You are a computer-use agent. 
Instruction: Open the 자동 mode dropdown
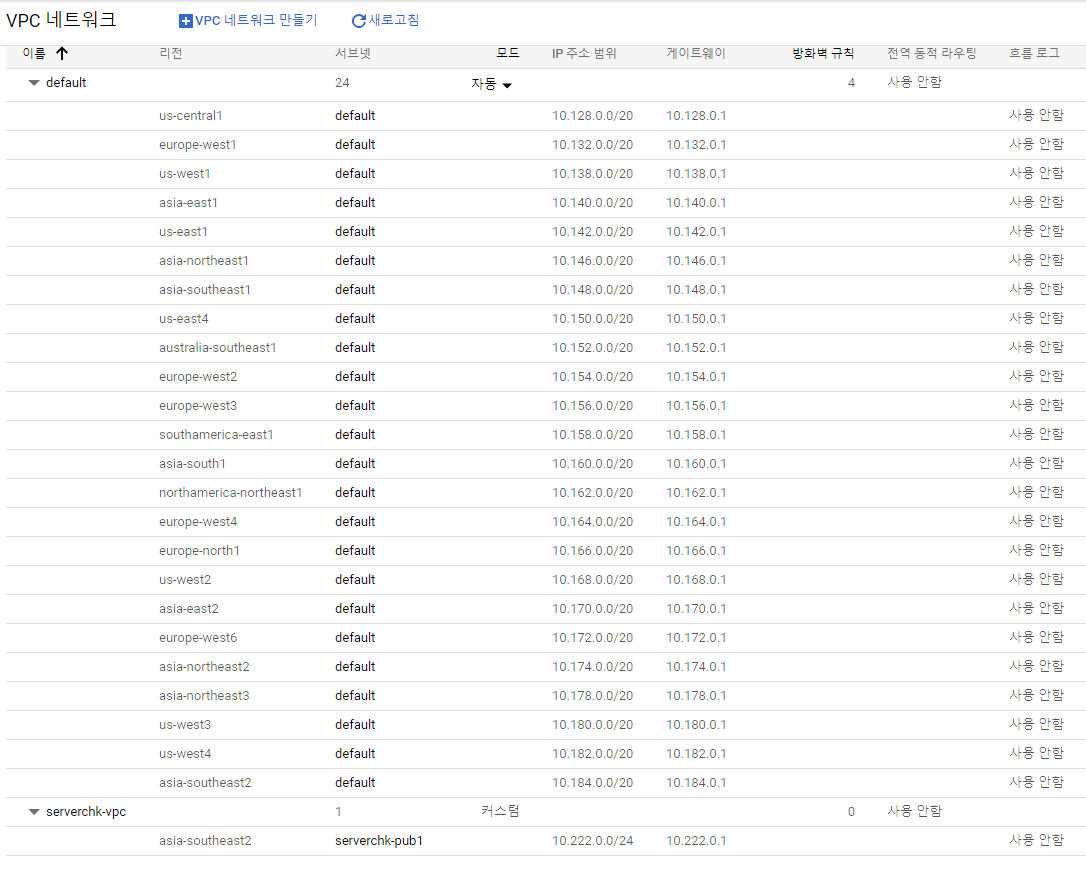click(x=491, y=85)
